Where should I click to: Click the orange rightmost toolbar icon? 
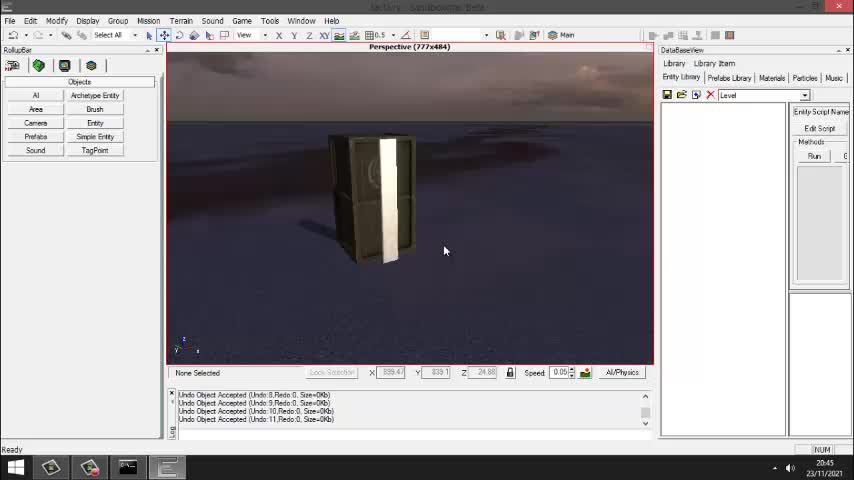pos(730,35)
